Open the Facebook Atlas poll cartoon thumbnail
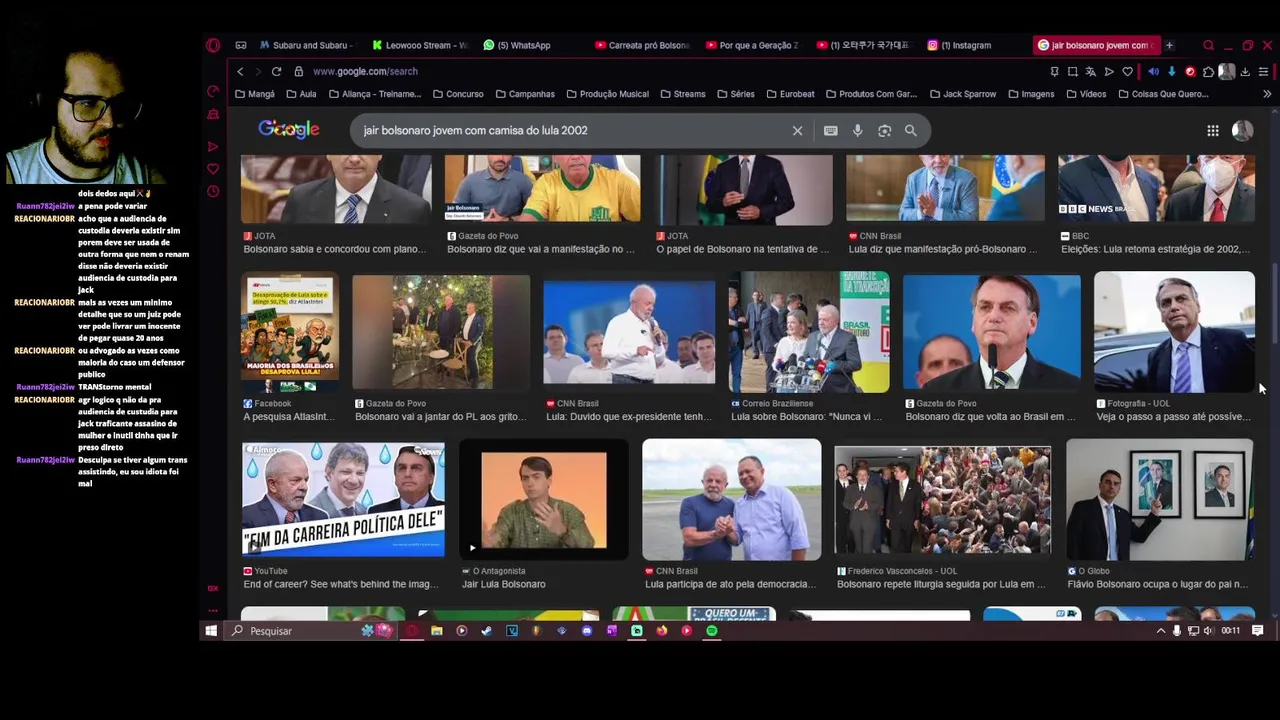Screen dimensions: 1280x720 pos(290,332)
